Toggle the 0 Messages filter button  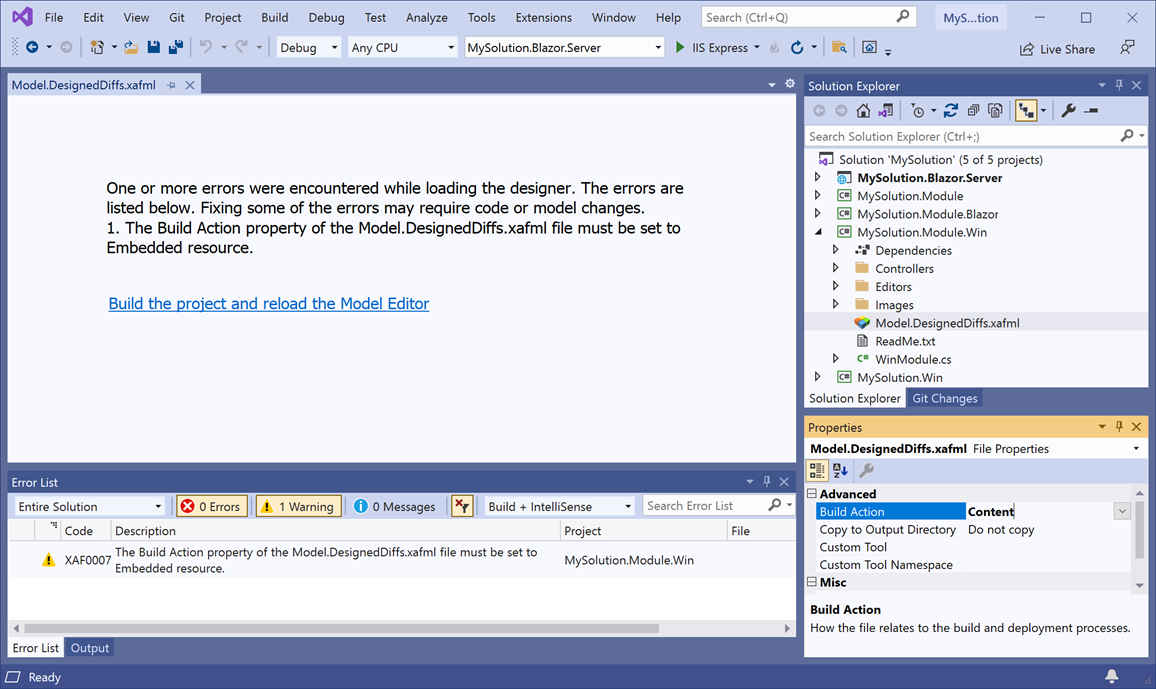[394, 506]
